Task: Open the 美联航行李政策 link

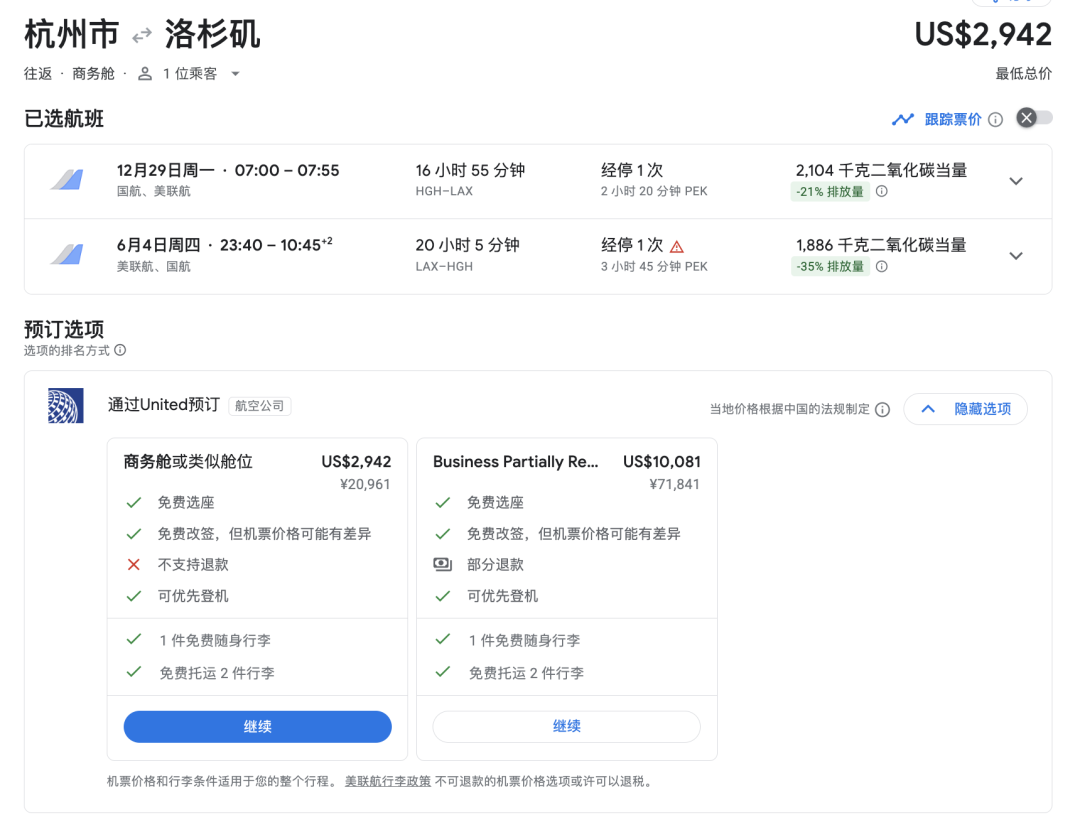Action: coord(388,781)
